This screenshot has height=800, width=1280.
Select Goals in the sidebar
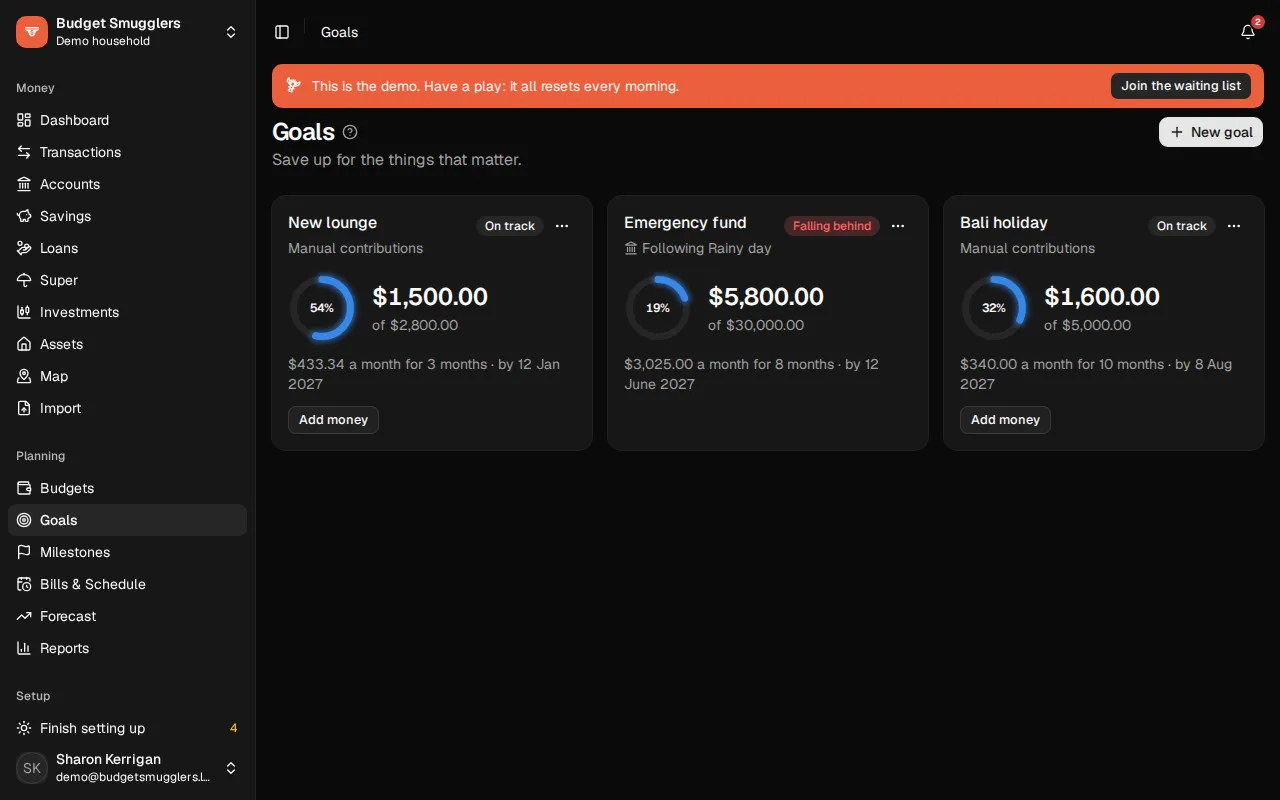[x=127, y=520]
